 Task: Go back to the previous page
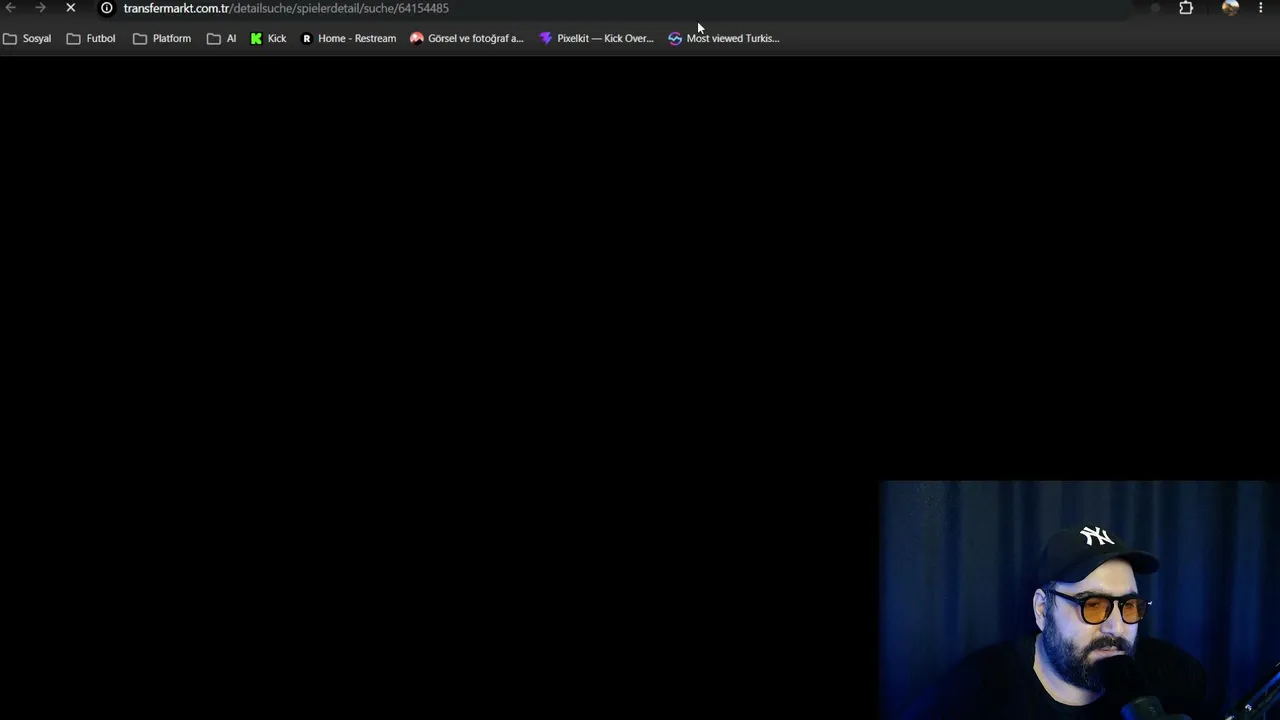[x=11, y=8]
